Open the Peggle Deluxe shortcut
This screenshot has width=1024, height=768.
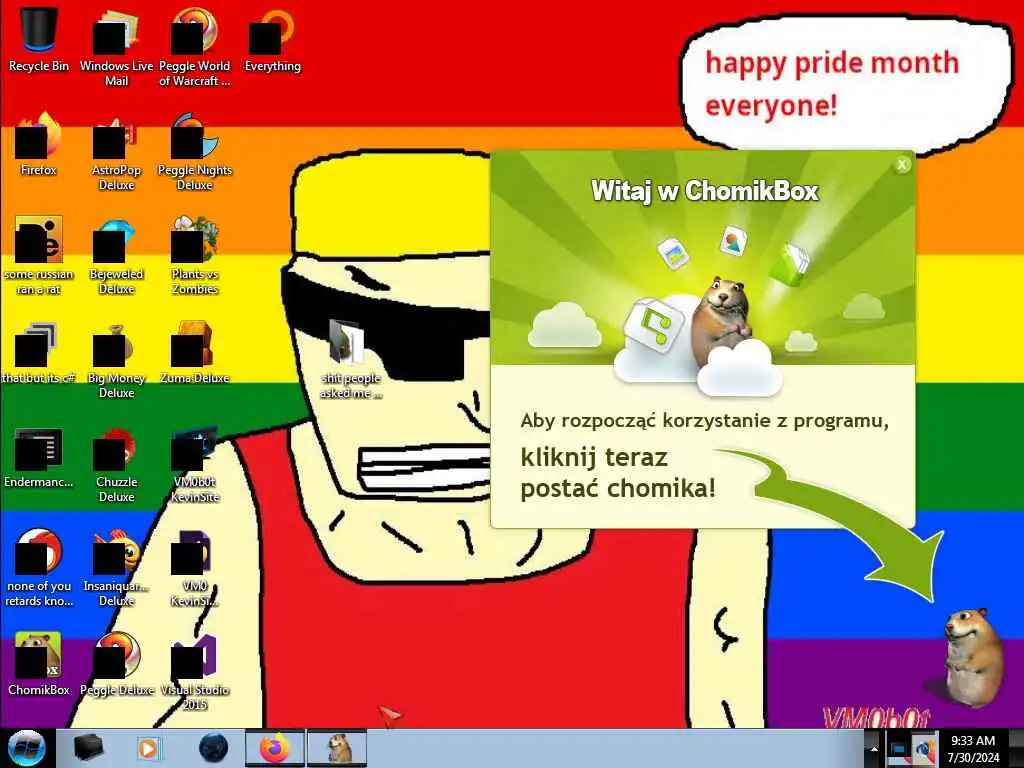pyautogui.click(x=116, y=665)
